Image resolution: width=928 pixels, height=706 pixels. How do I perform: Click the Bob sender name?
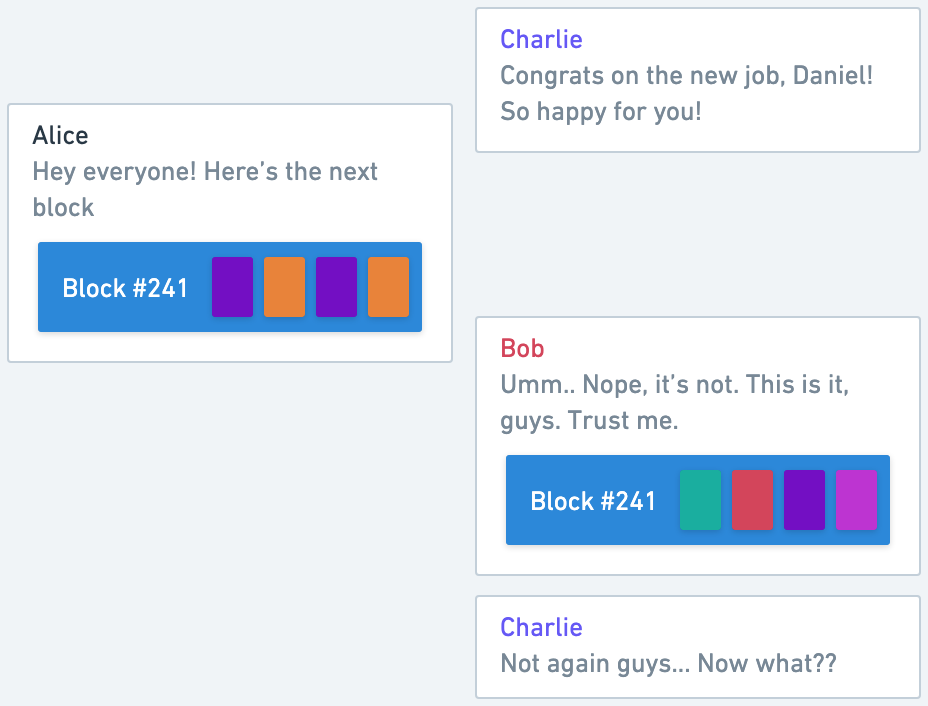(522, 349)
